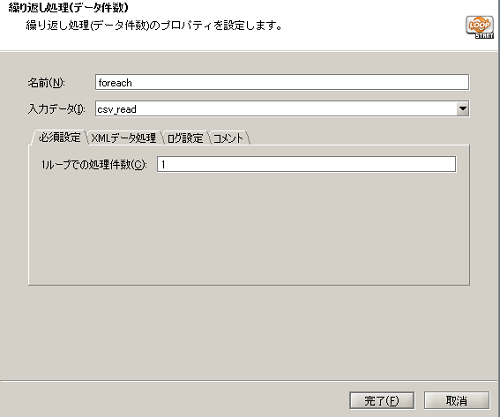
Task: Dismiss the dialog with 取消 button
Action: [456, 400]
